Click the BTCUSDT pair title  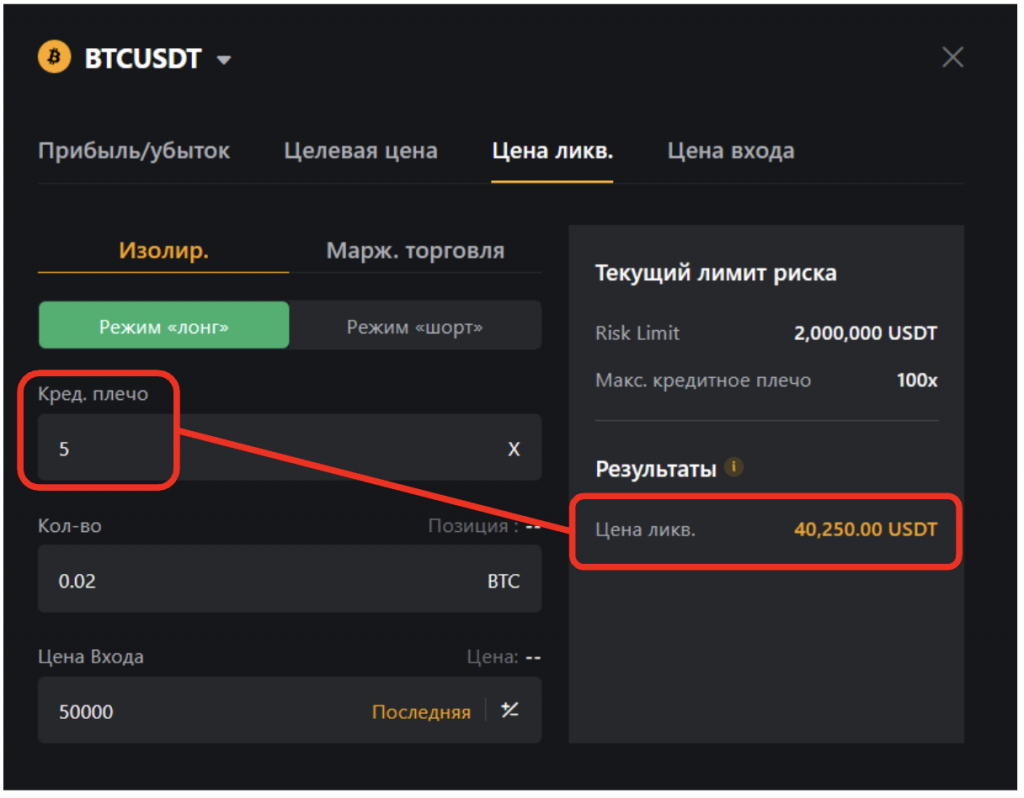143,59
